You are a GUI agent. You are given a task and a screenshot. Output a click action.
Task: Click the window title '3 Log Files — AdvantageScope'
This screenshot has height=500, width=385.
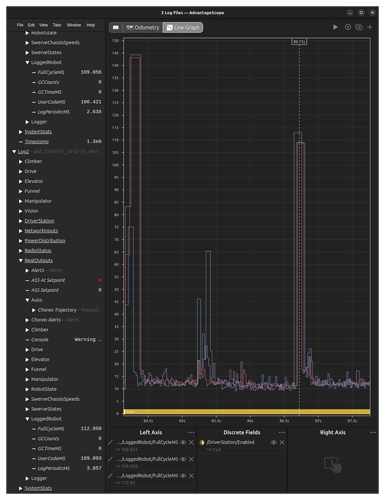(x=192, y=13)
